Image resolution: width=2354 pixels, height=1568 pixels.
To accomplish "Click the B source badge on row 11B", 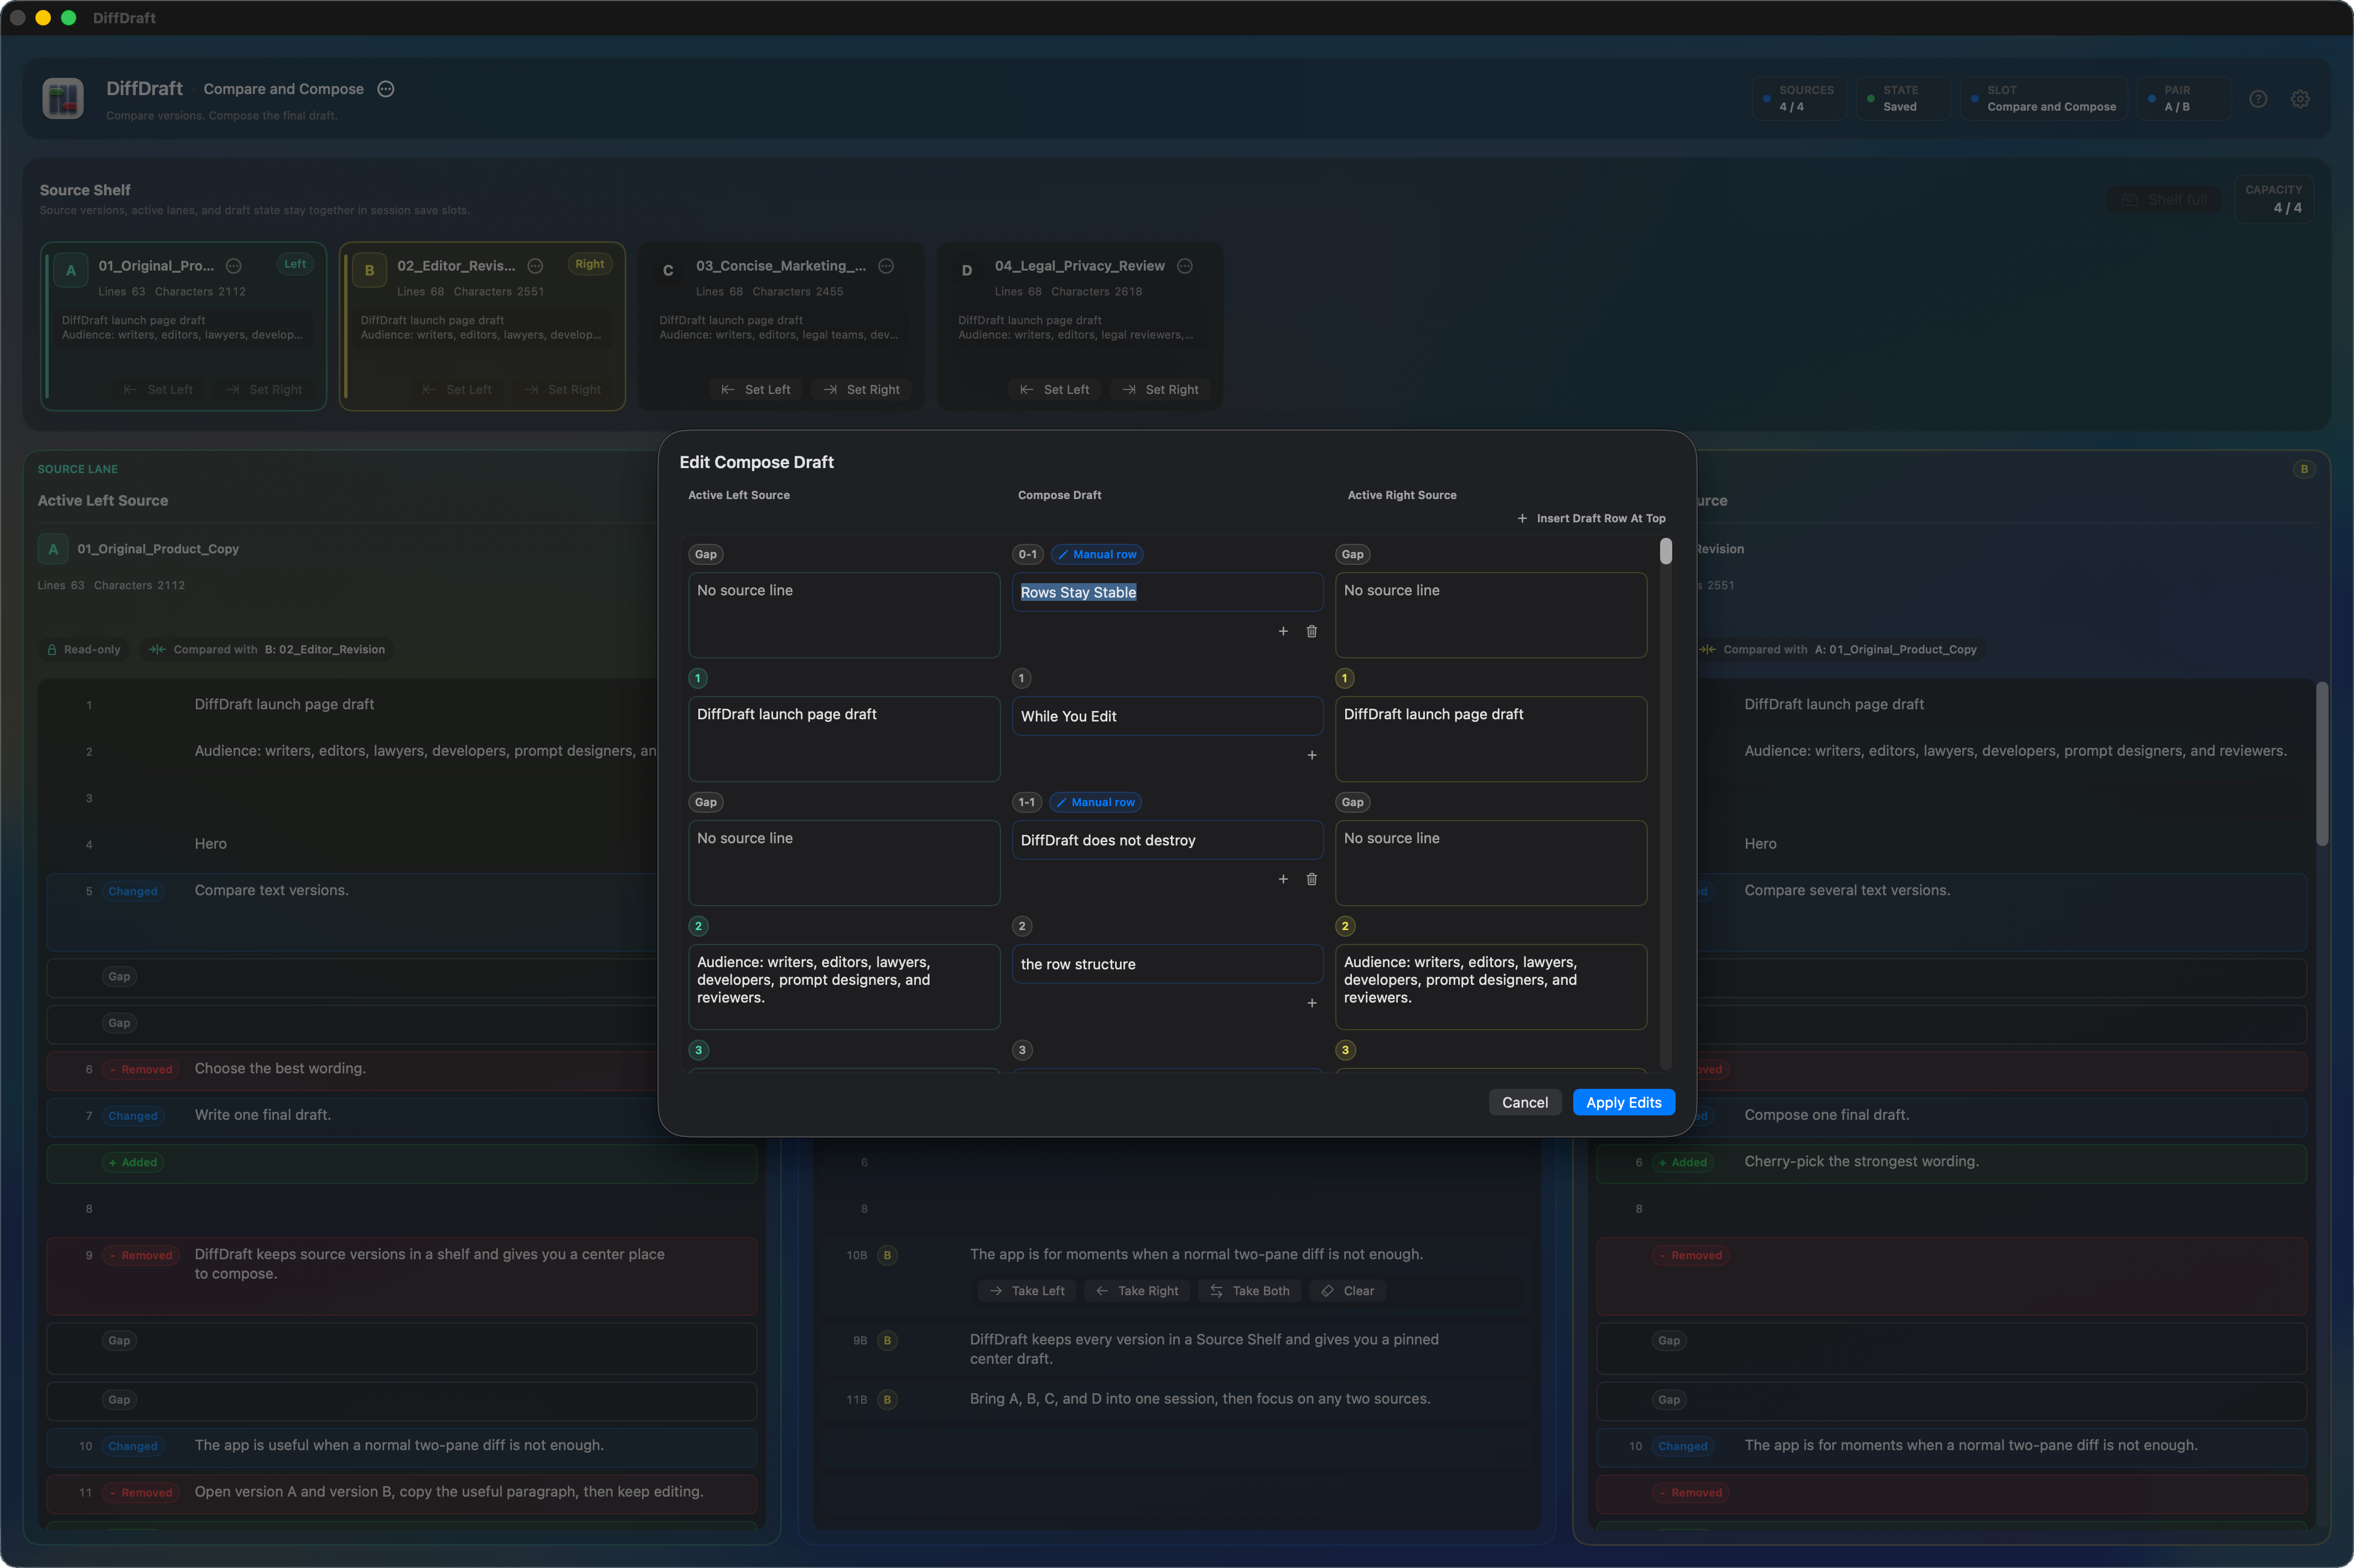I will pos(887,1399).
